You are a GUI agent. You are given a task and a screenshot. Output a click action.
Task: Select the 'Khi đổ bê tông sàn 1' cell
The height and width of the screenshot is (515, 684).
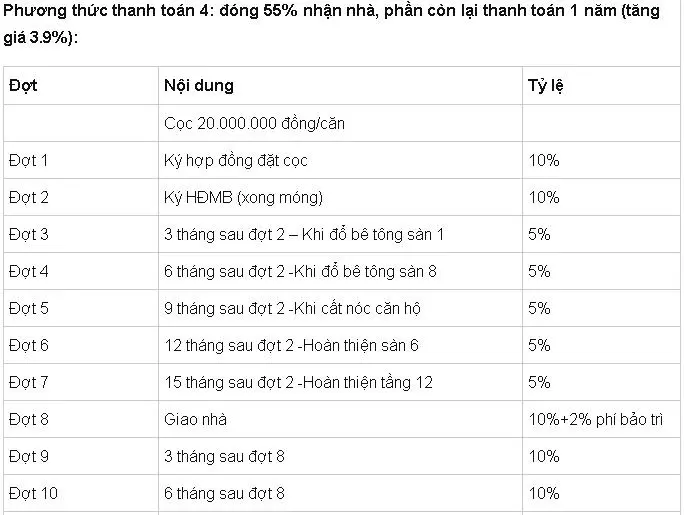click(x=304, y=234)
